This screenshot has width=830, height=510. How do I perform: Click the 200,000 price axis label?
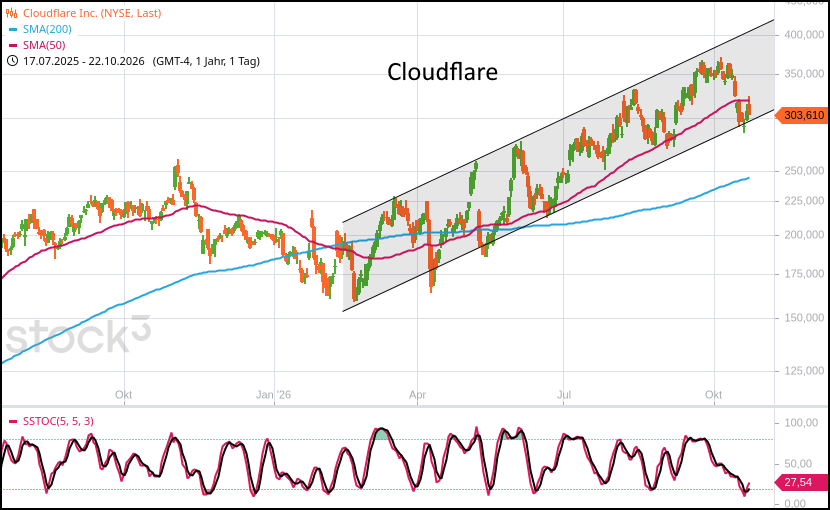pyautogui.click(x=804, y=235)
